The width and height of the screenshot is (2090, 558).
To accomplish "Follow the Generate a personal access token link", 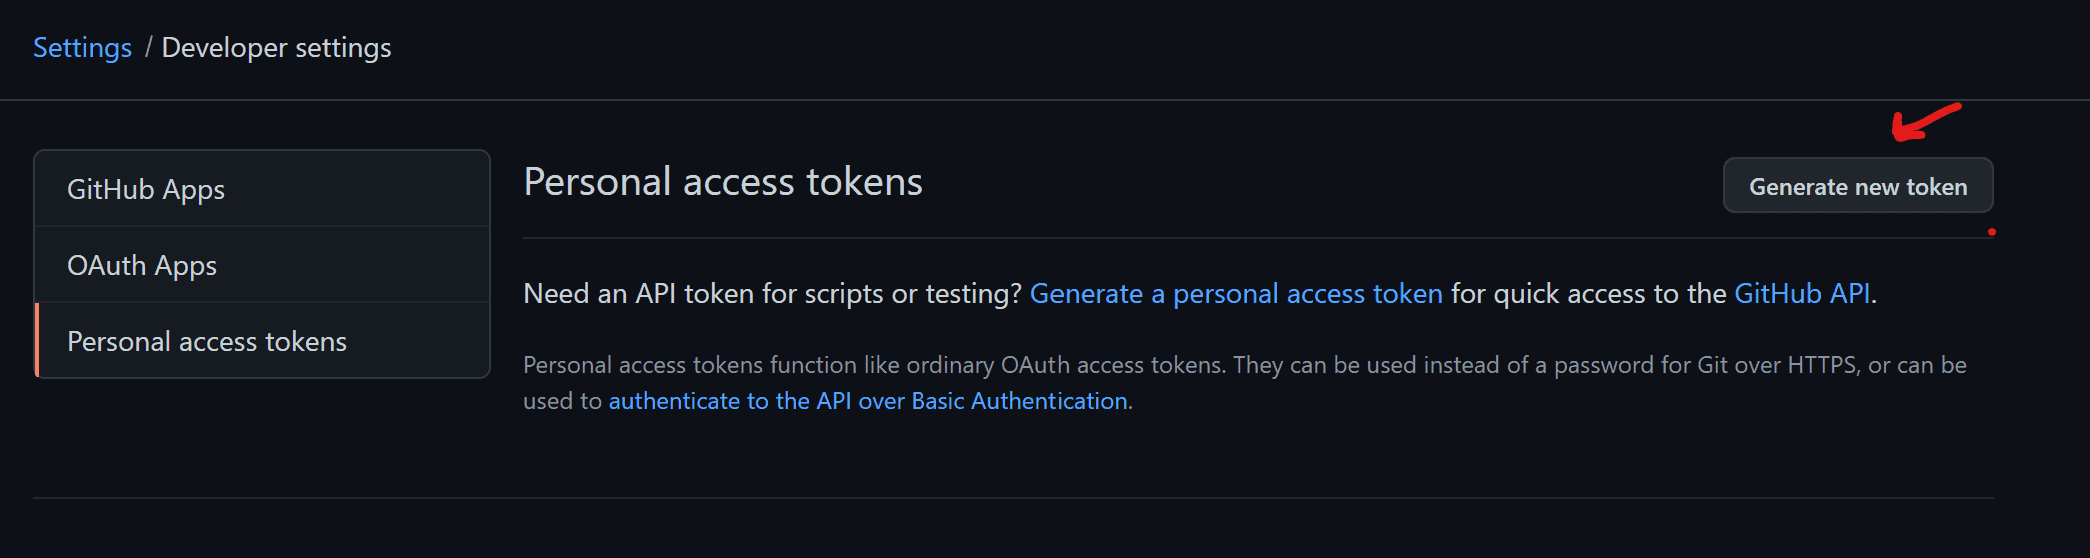I will point(1236,293).
